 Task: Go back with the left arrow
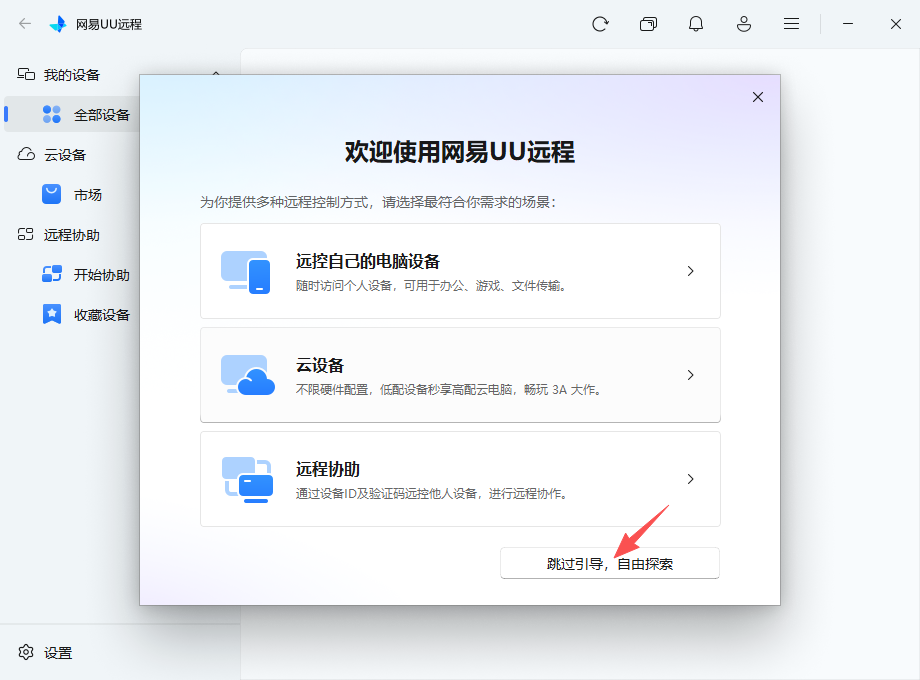pos(25,23)
